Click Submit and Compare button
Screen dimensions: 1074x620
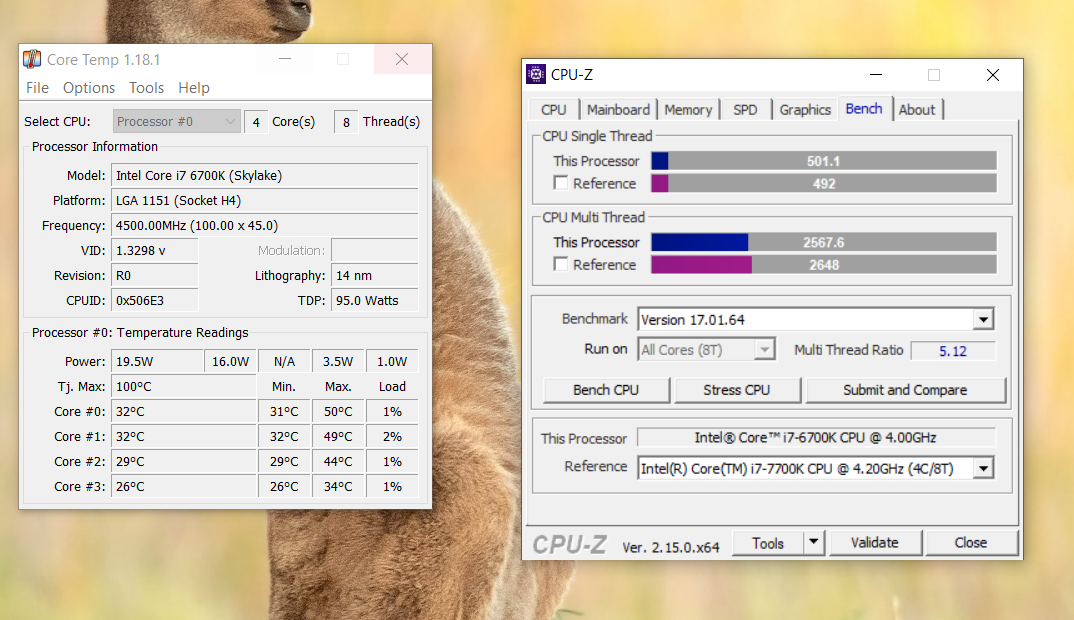pos(905,390)
